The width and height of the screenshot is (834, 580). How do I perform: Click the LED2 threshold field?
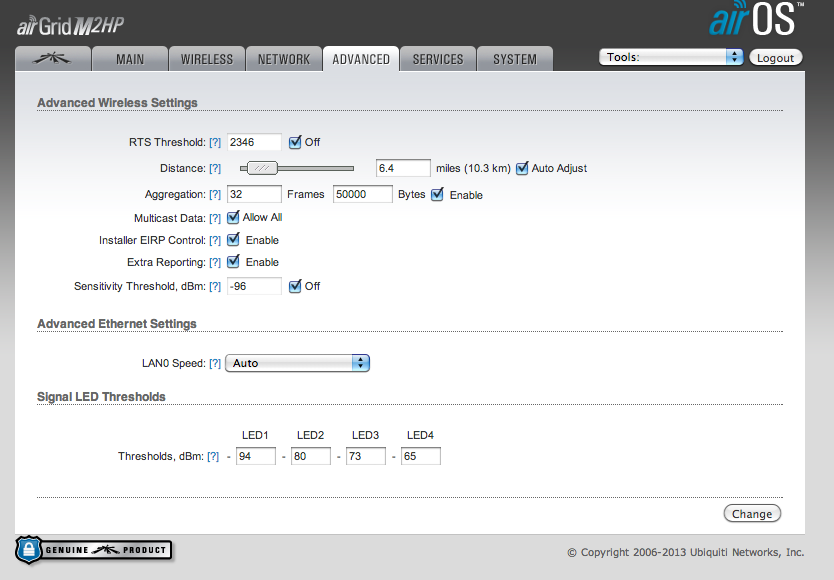tap(311, 456)
